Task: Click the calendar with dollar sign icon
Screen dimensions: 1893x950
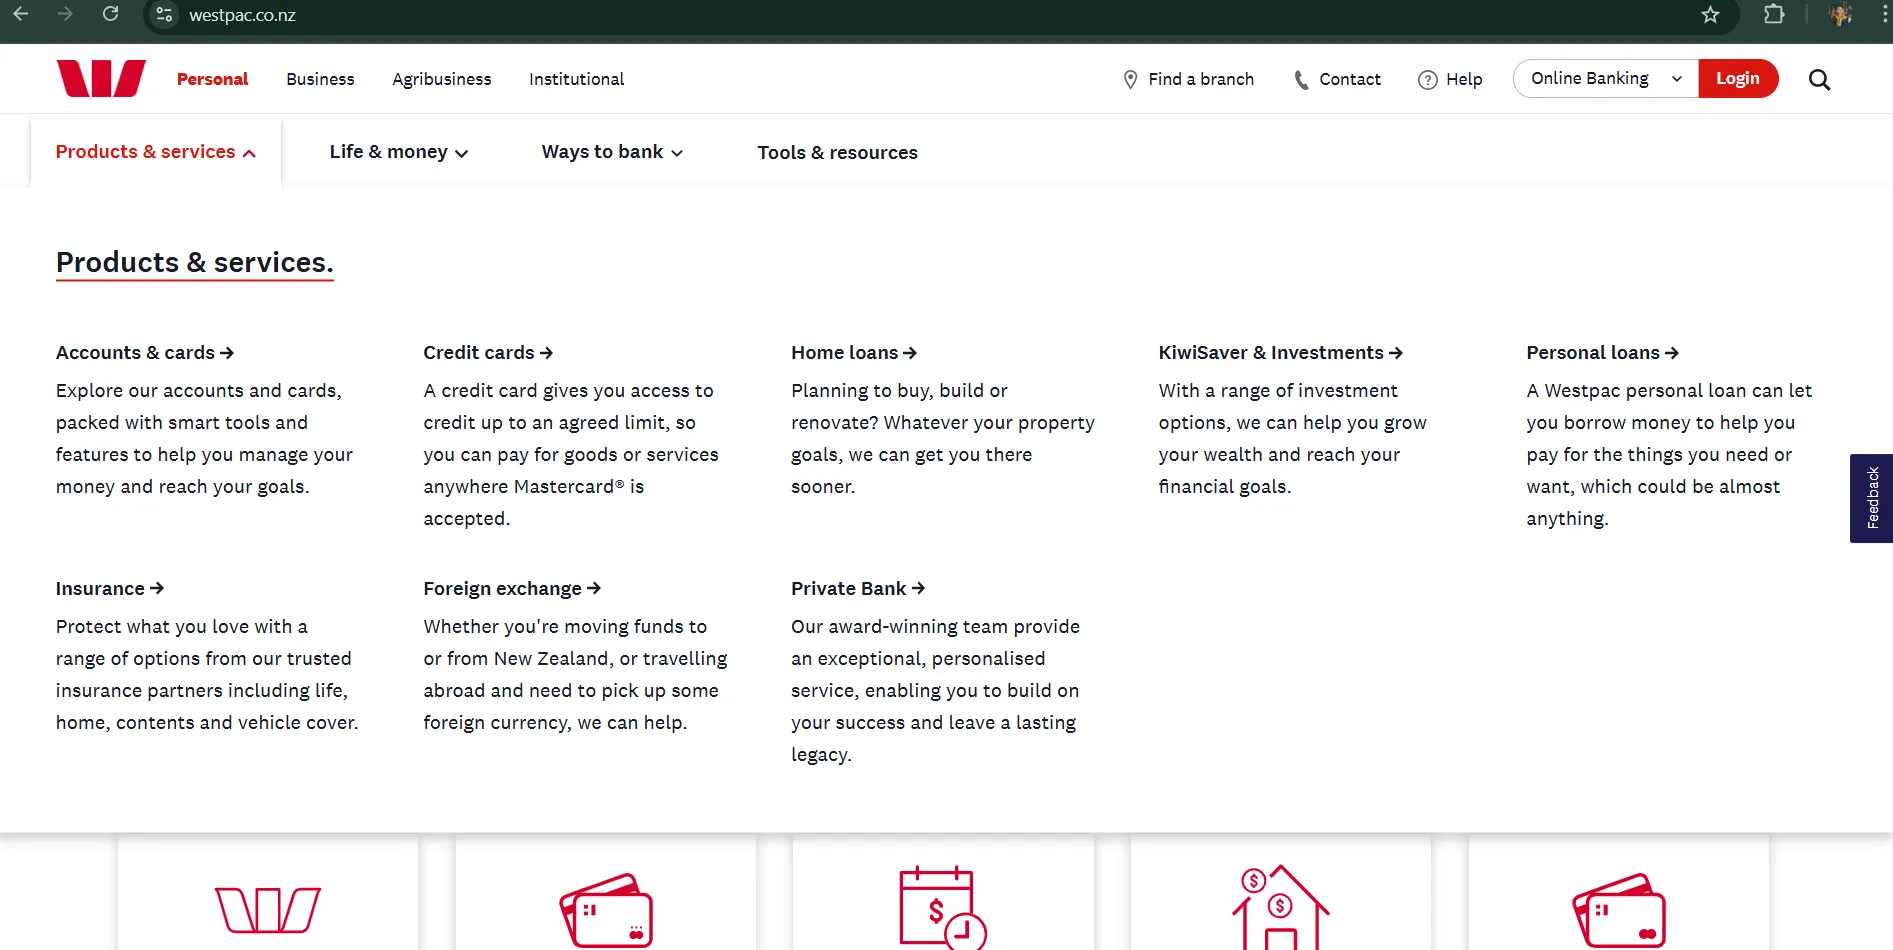Action: (942, 907)
